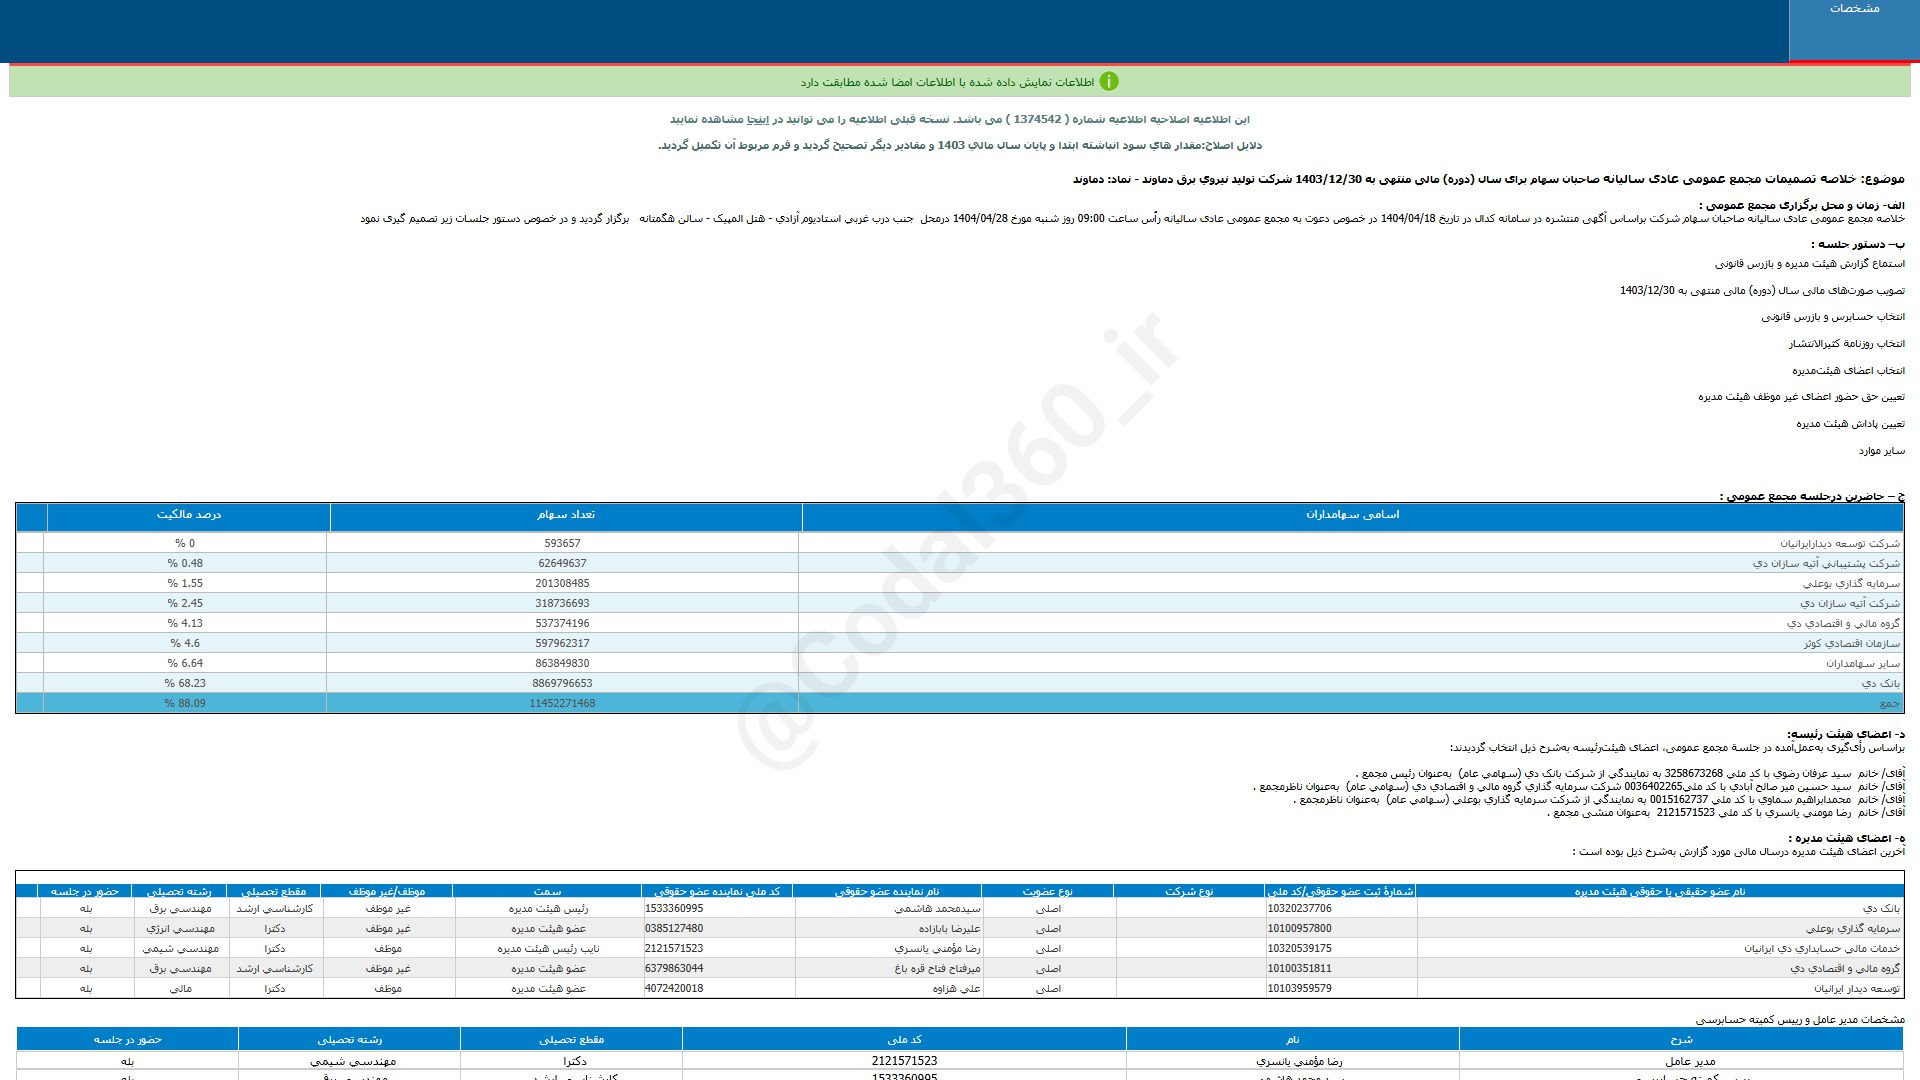
Task: Click the registration number 10103959579
Action: 1300,988
